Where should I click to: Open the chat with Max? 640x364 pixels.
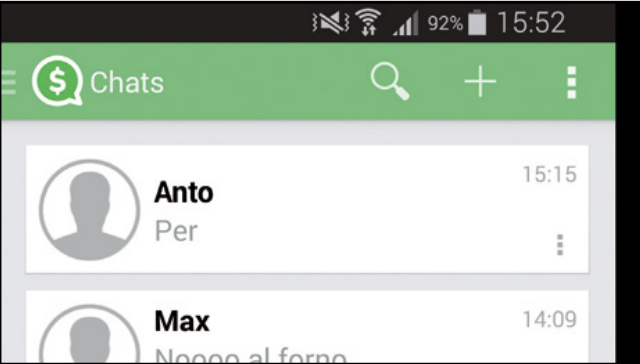click(307, 327)
